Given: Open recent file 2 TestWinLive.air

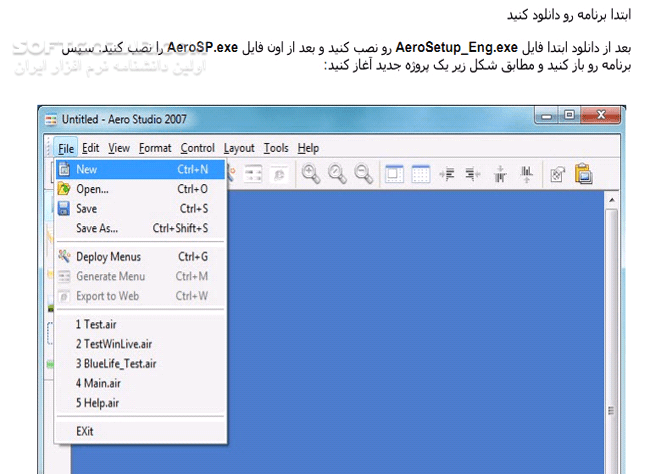Looking at the screenshot, I should pyautogui.click(x=141, y=344).
